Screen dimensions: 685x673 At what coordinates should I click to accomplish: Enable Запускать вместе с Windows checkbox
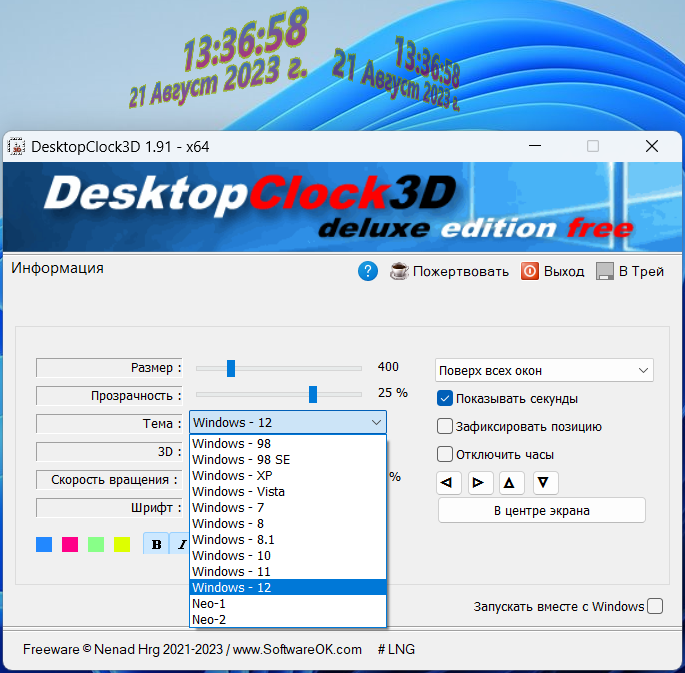(655, 606)
